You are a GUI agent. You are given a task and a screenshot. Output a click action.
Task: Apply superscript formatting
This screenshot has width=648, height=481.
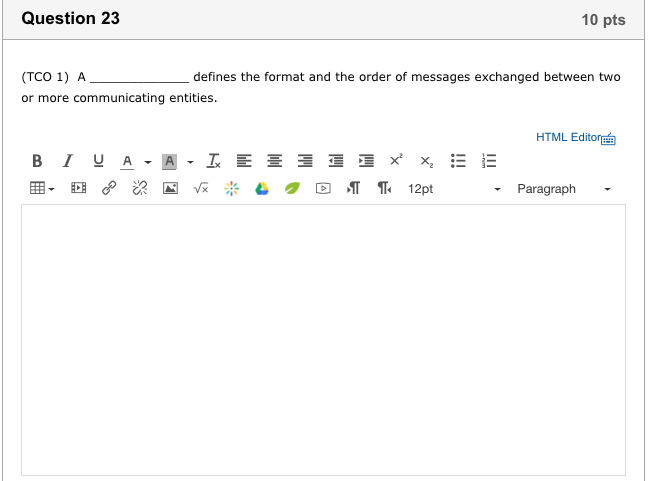[x=396, y=160]
